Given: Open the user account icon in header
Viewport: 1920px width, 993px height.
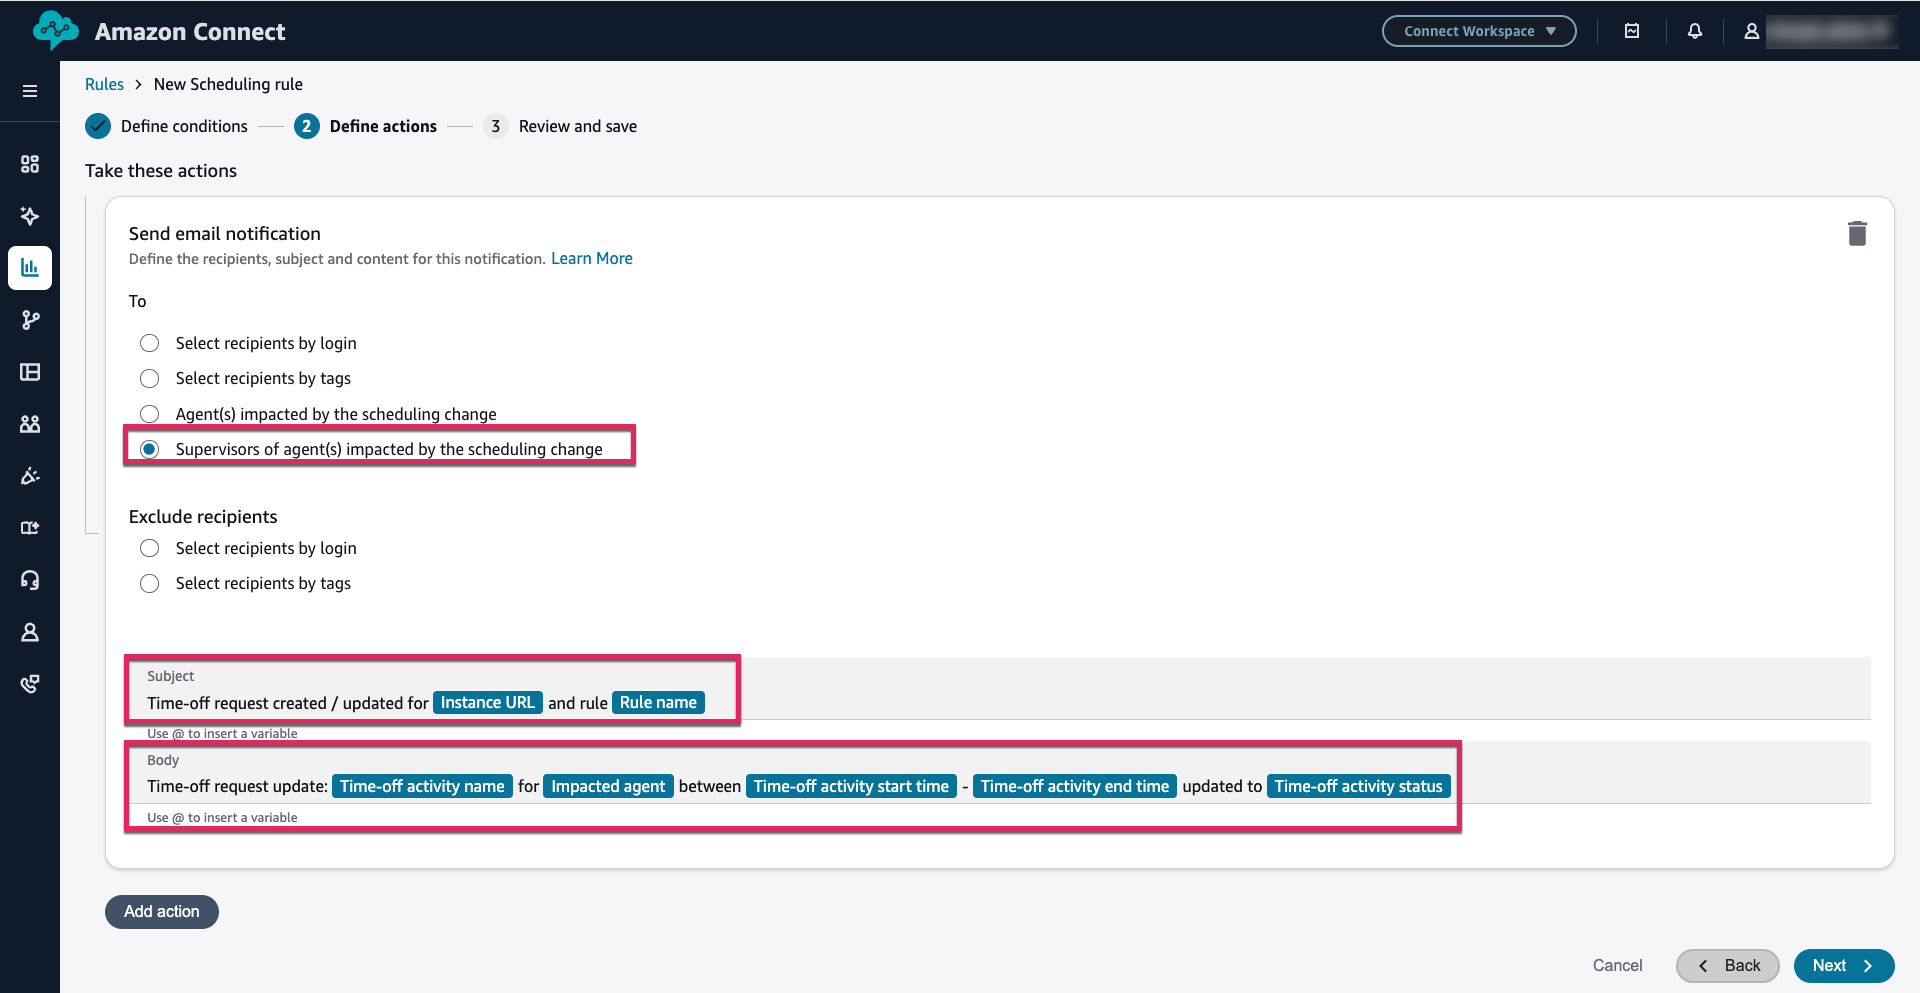Looking at the screenshot, I should 1752,31.
